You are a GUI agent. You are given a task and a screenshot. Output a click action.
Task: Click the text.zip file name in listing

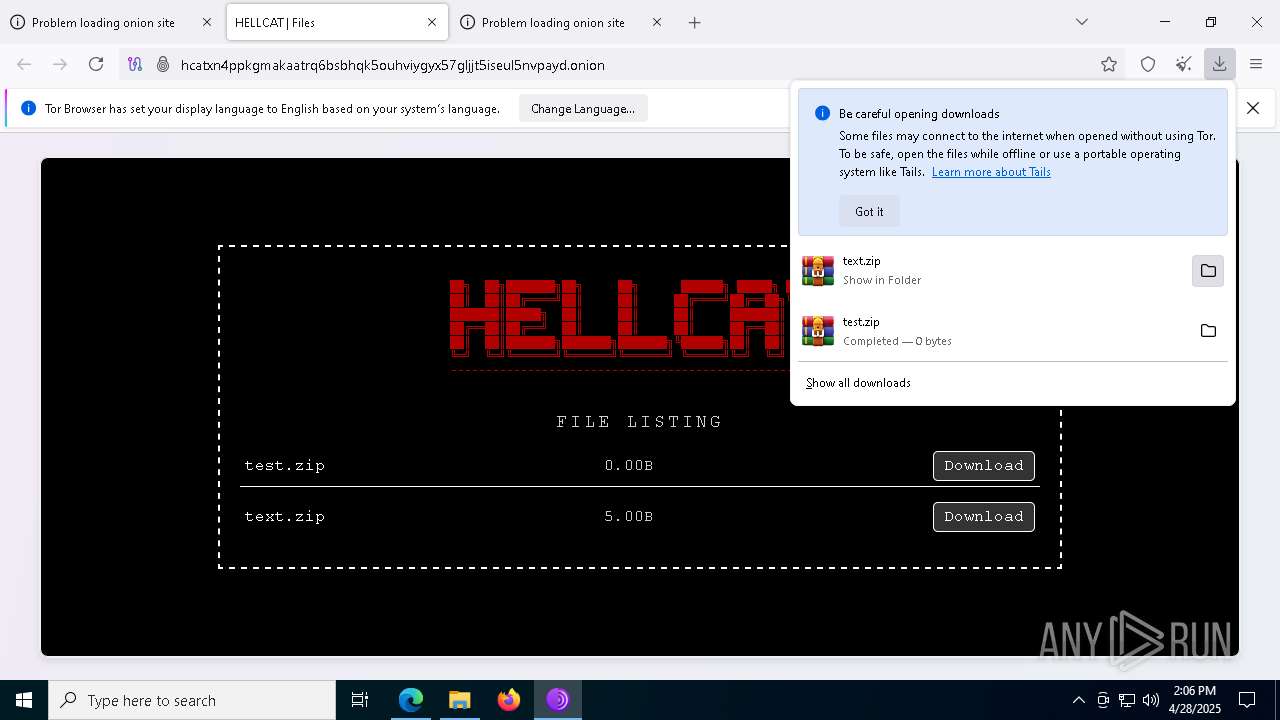pos(285,516)
